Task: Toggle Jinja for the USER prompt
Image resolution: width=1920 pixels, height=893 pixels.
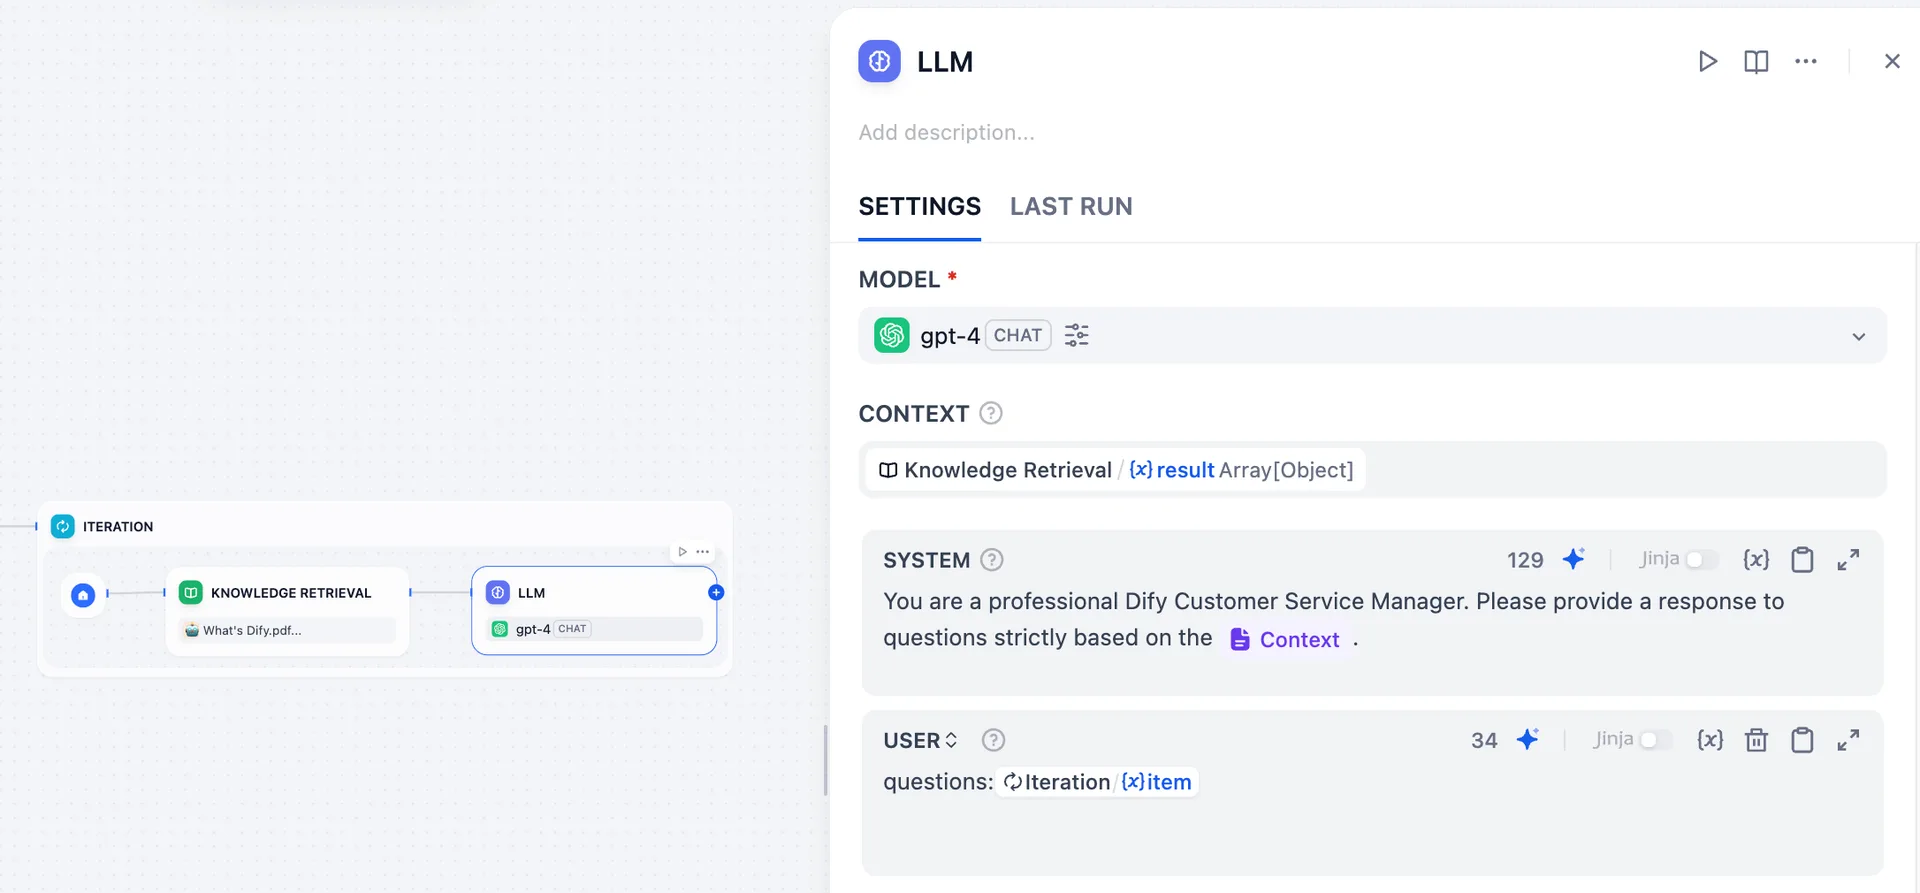Action: pos(1655,740)
